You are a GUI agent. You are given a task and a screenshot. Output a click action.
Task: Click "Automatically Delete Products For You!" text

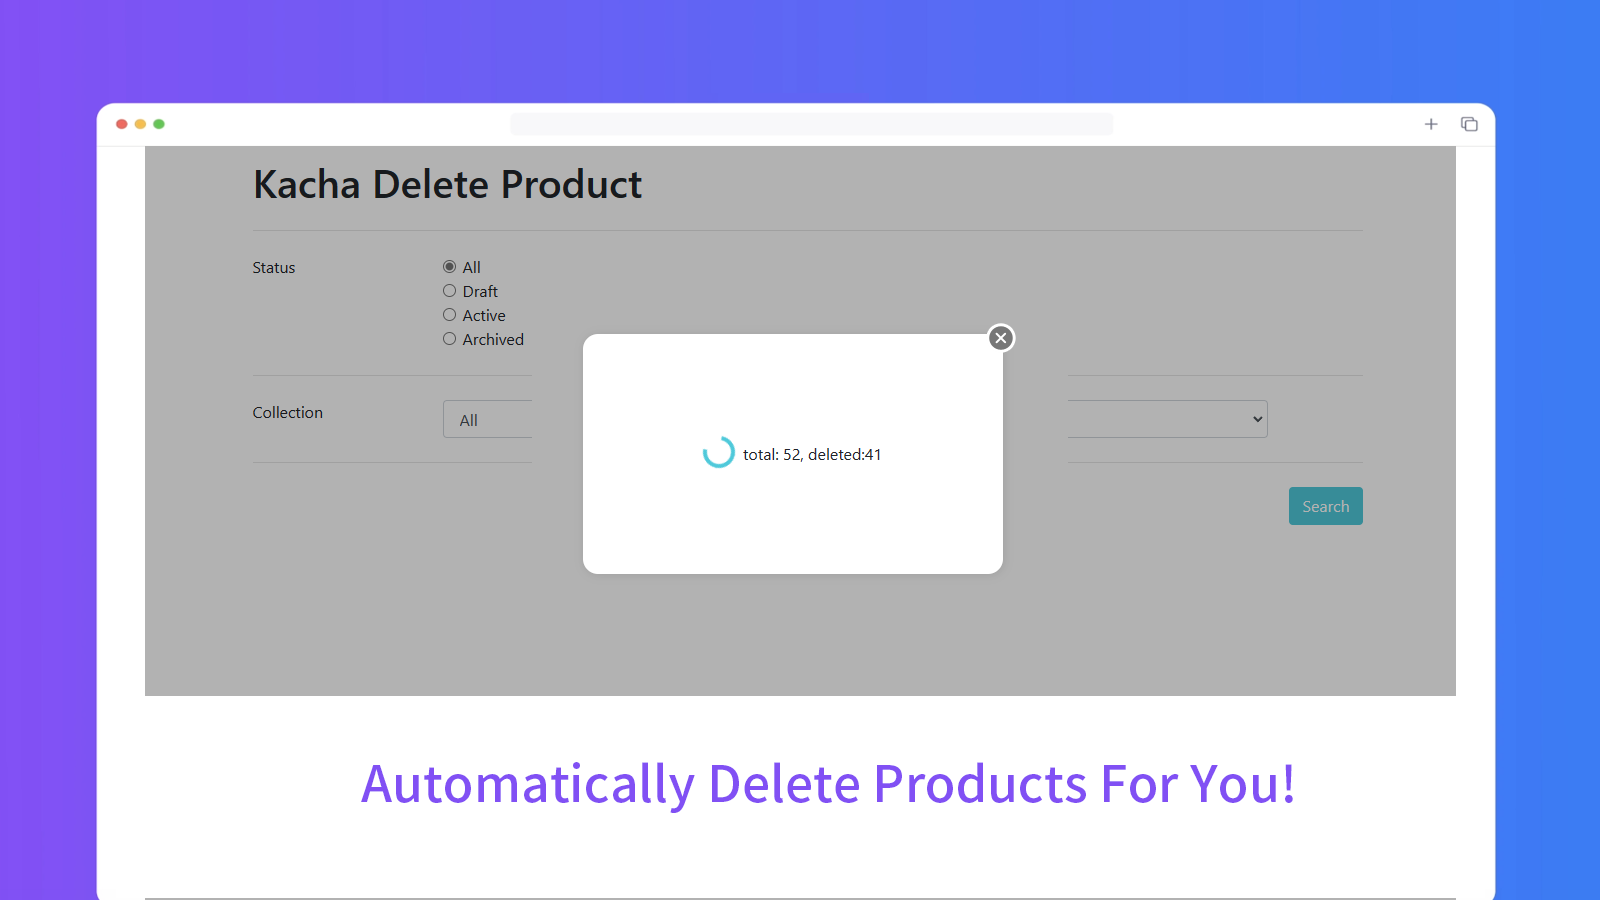829,785
